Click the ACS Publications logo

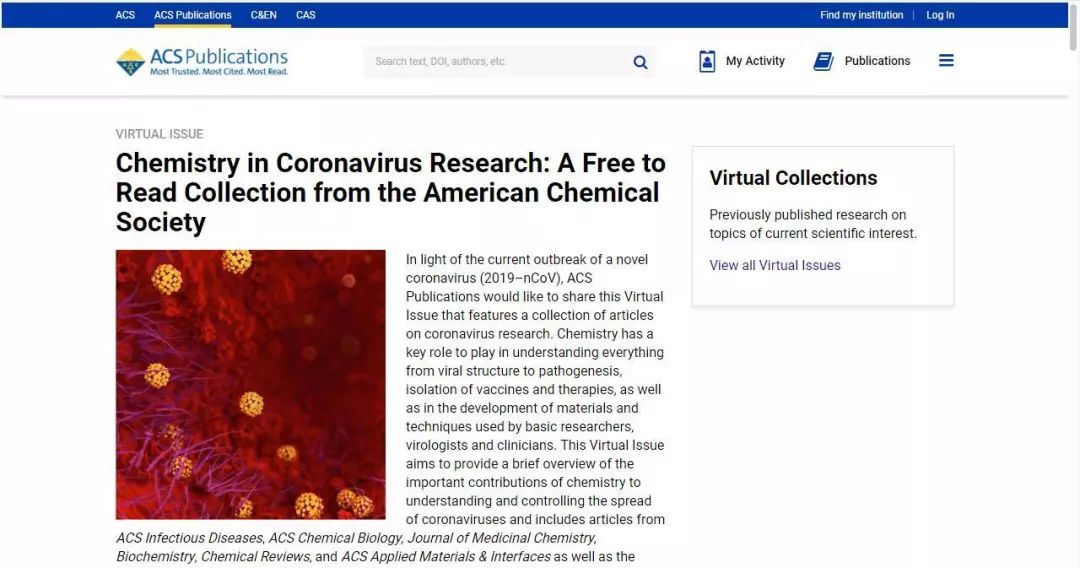click(202, 62)
